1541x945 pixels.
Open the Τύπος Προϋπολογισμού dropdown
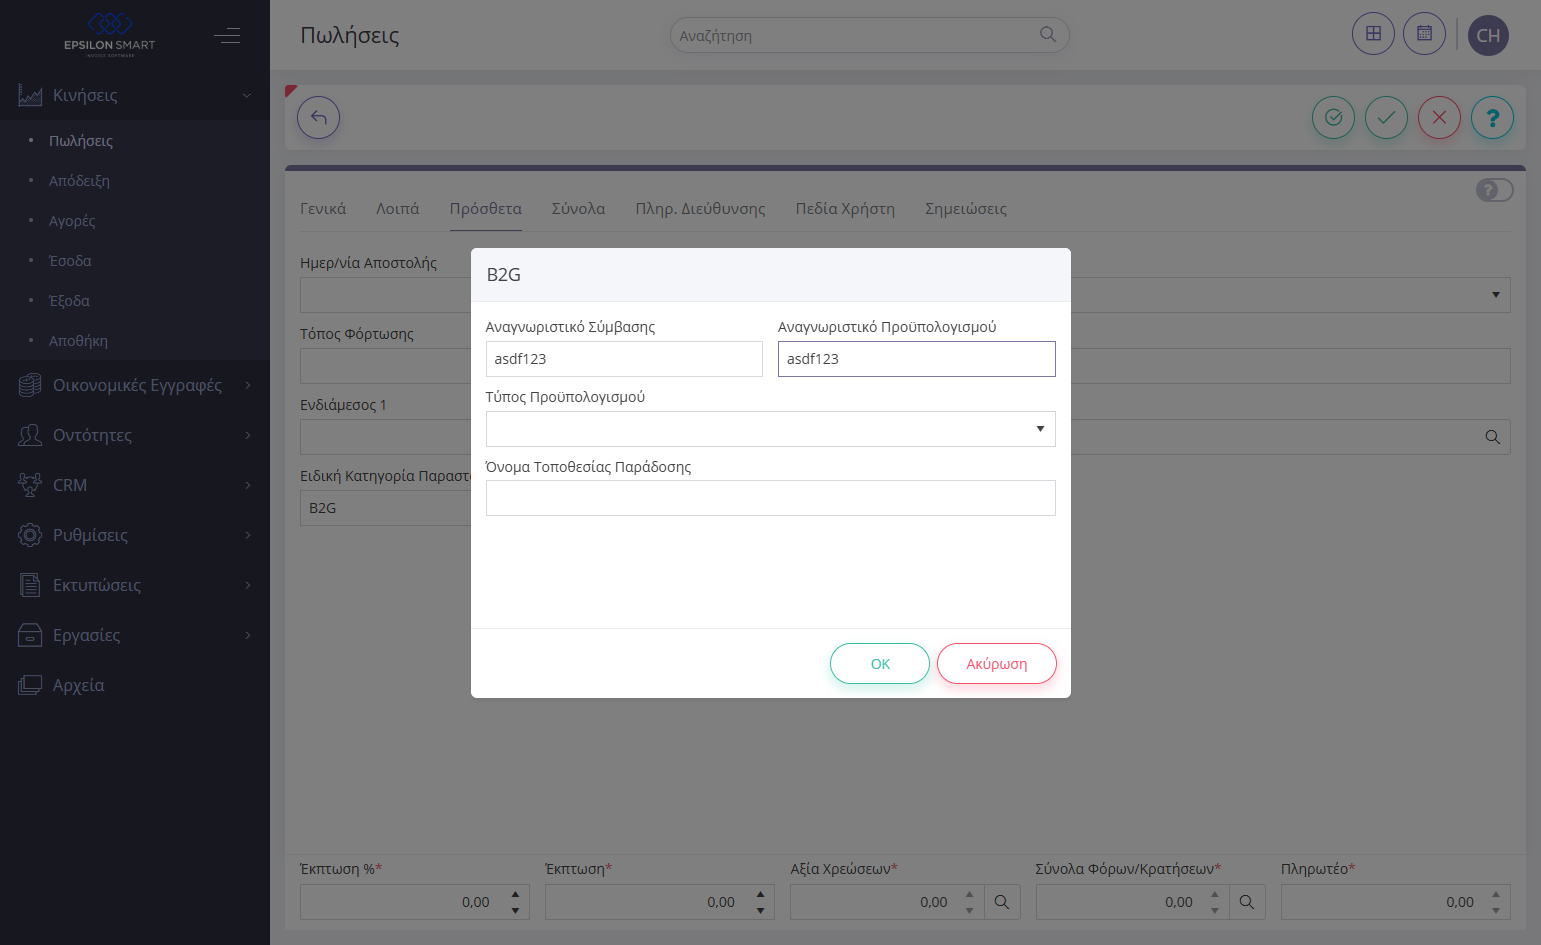pyautogui.click(x=770, y=429)
